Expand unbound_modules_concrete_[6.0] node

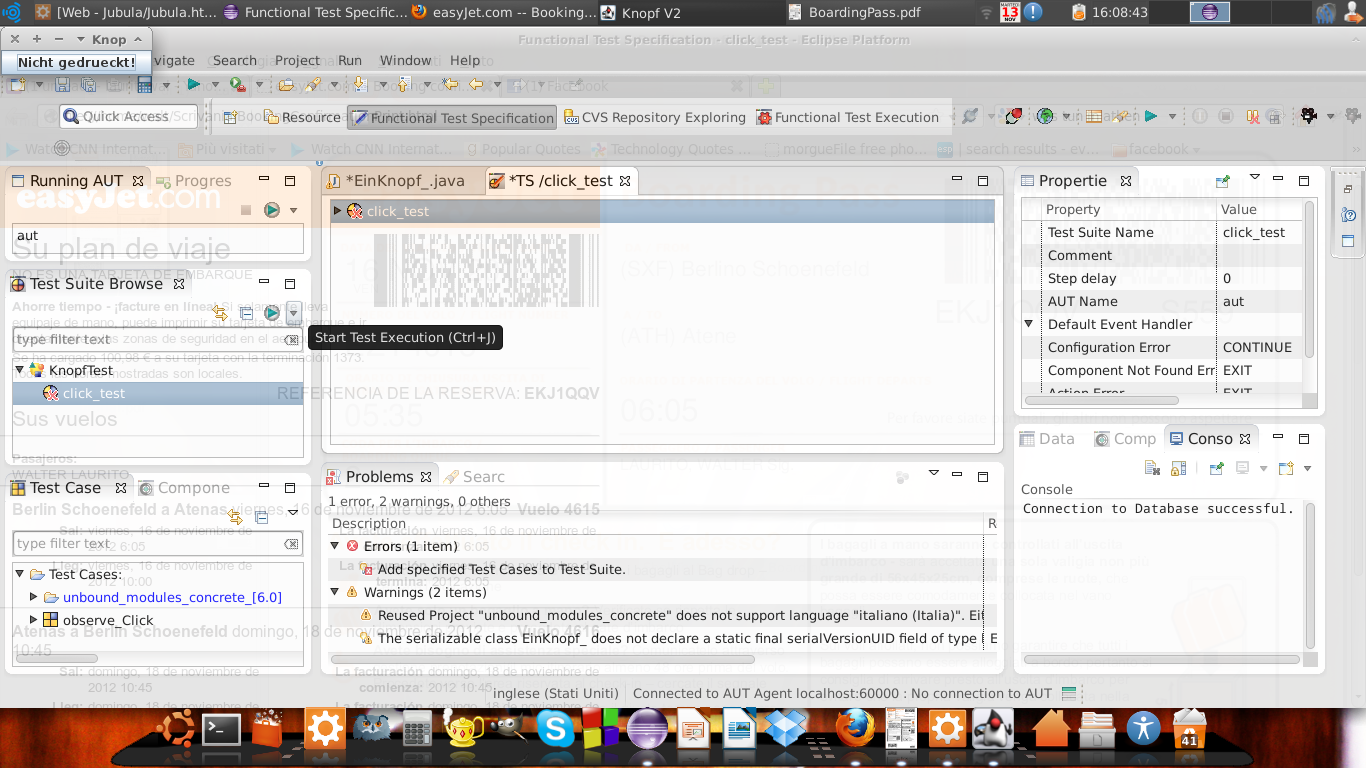click(x=34, y=597)
